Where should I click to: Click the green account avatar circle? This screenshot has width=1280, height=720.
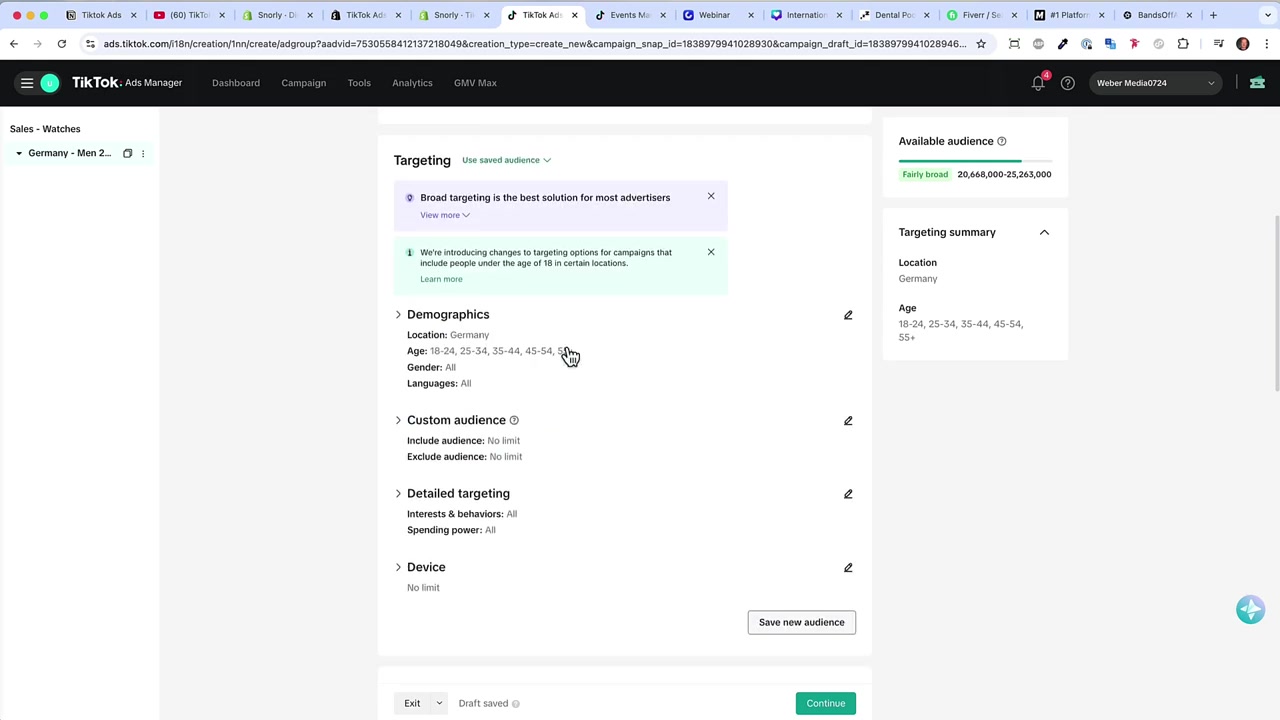(x=49, y=83)
